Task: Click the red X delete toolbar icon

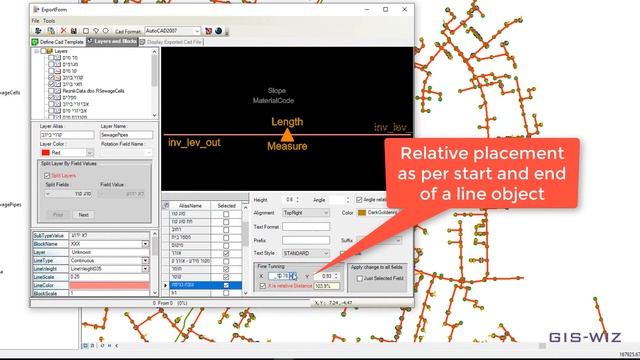Action: click(x=63, y=31)
